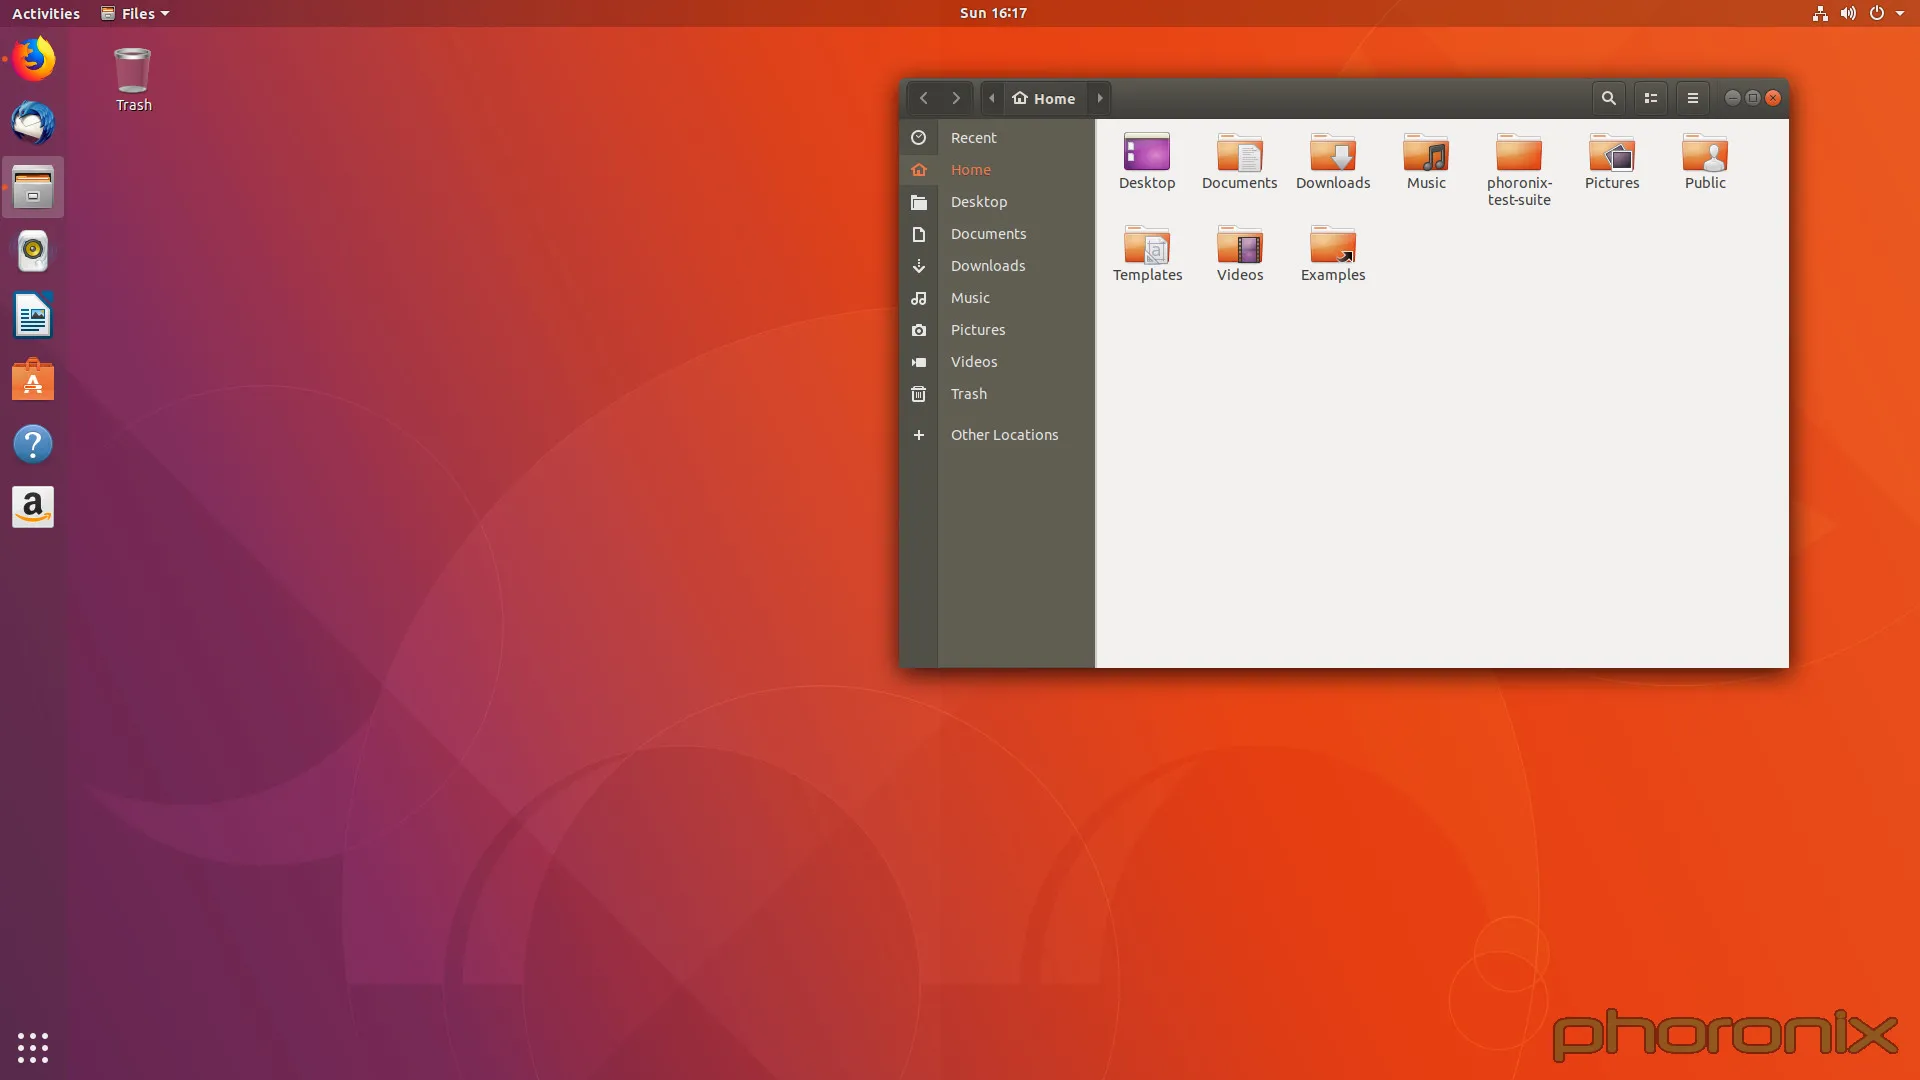Minimize the Files window
The height and width of the screenshot is (1080, 1920).
pos(1733,98)
